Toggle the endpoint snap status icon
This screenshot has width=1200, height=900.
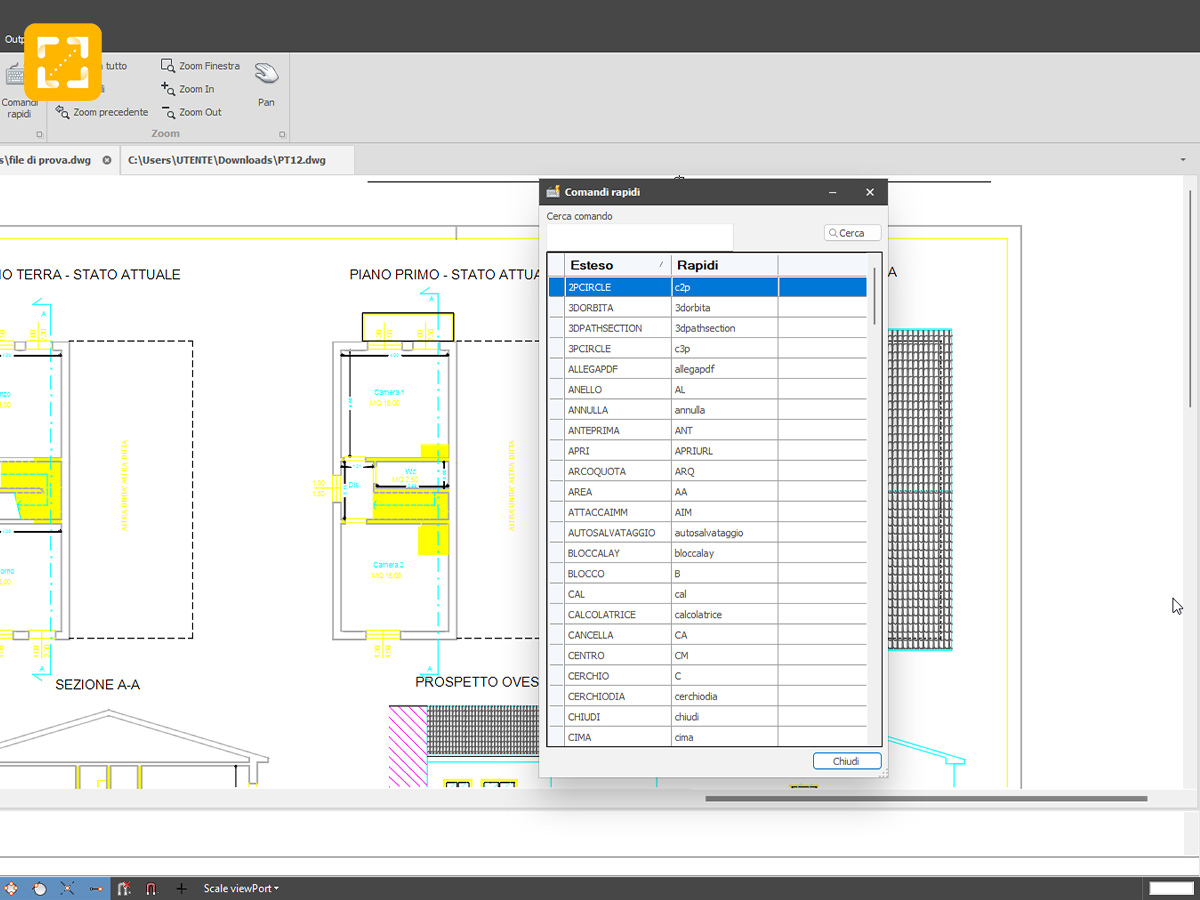coord(97,888)
